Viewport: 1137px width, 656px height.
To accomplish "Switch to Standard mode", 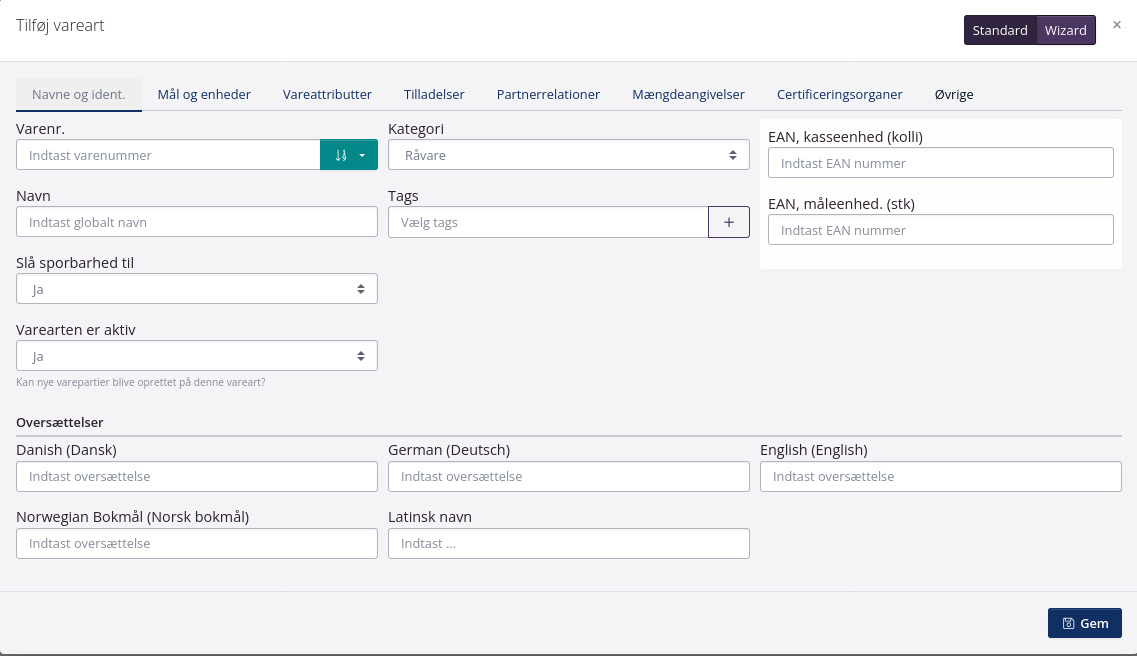I will click(x=1000, y=30).
